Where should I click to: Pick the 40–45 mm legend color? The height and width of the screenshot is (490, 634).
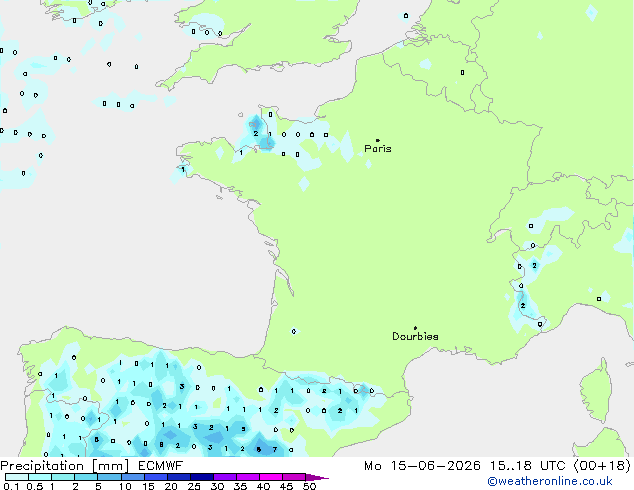tap(271, 477)
